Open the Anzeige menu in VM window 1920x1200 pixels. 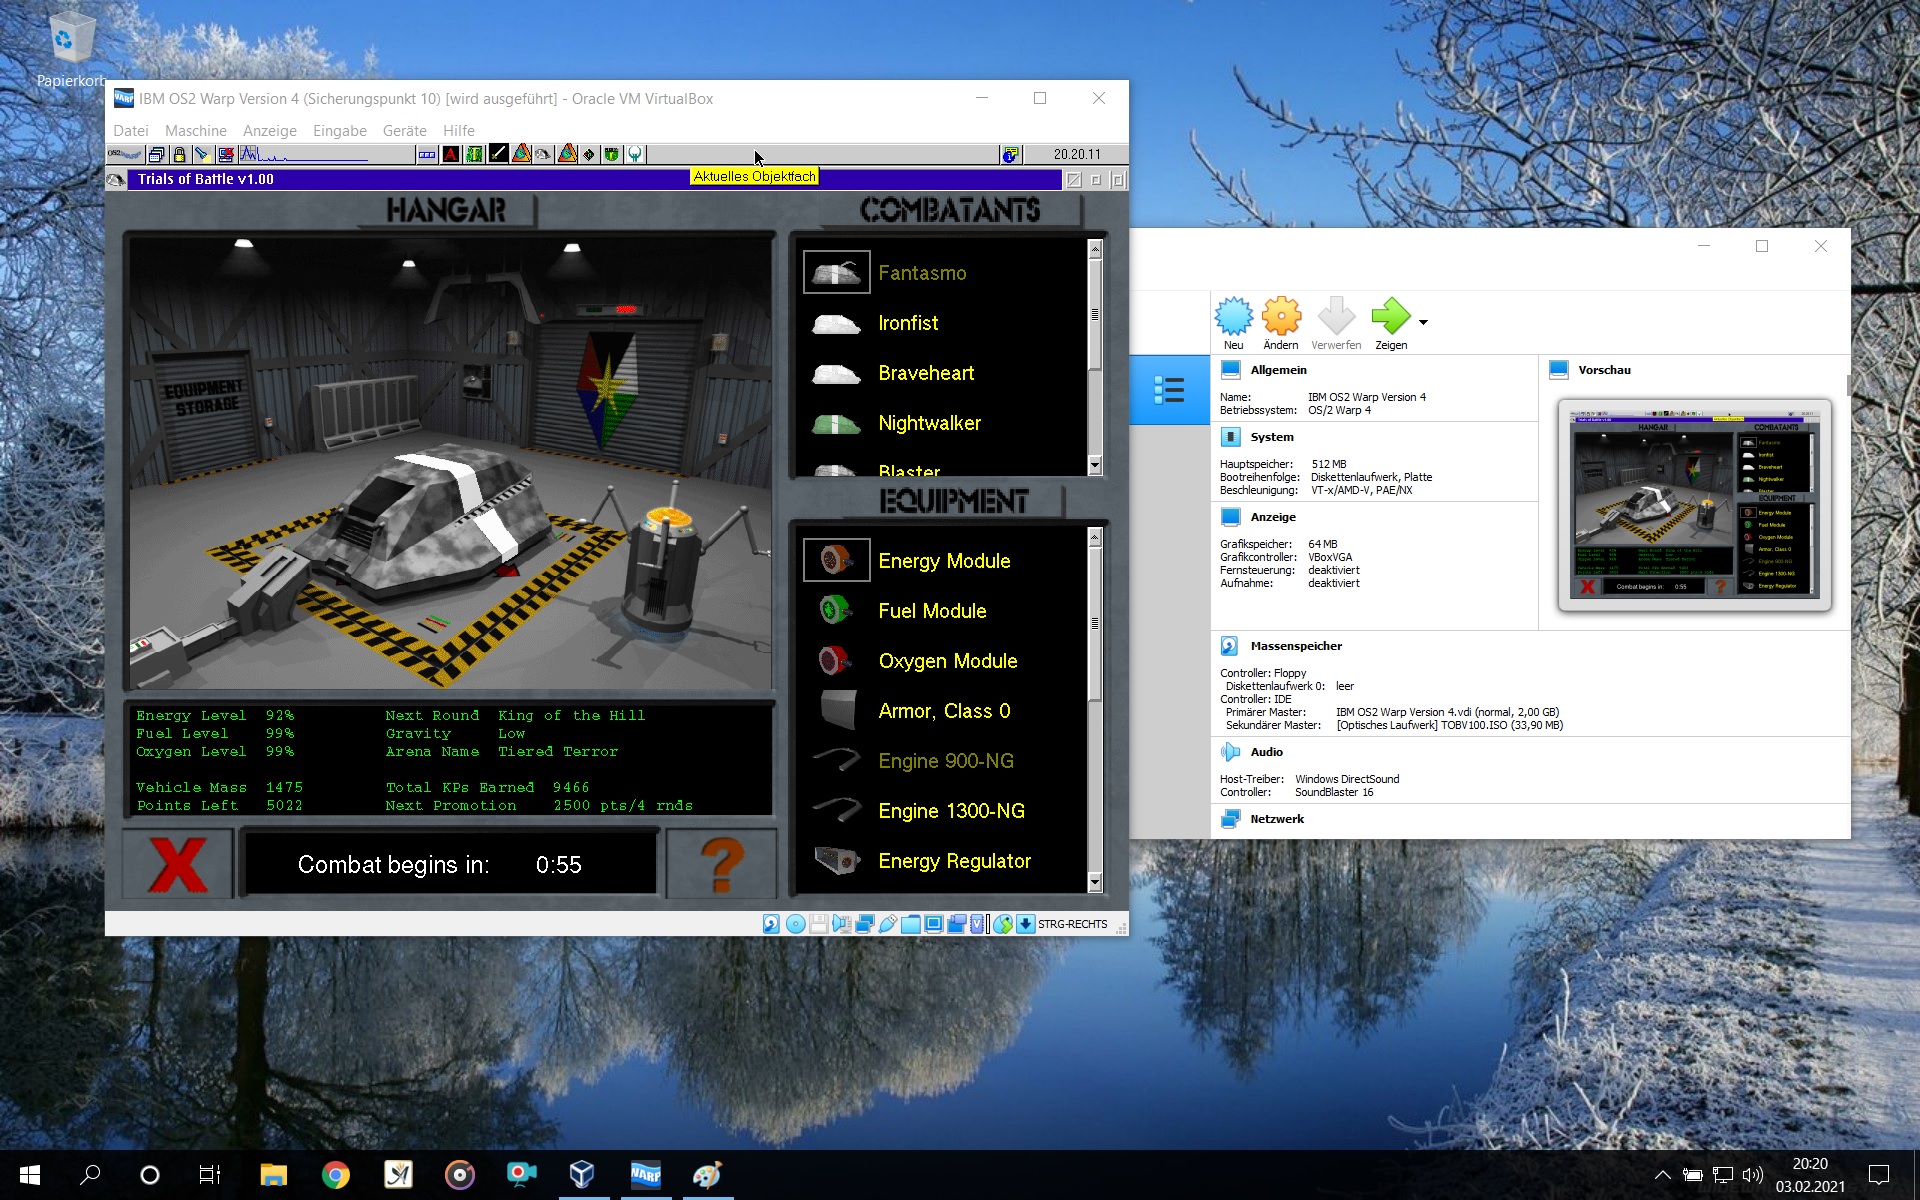coord(270,131)
